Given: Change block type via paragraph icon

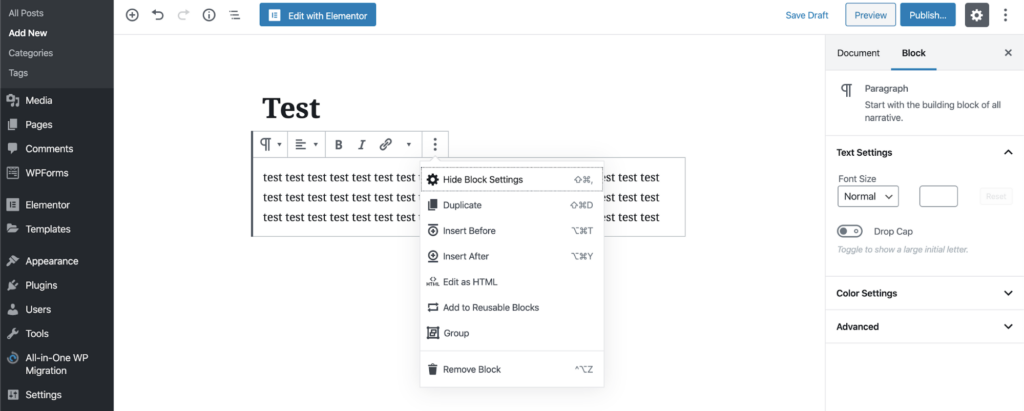Looking at the screenshot, I should [270, 144].
